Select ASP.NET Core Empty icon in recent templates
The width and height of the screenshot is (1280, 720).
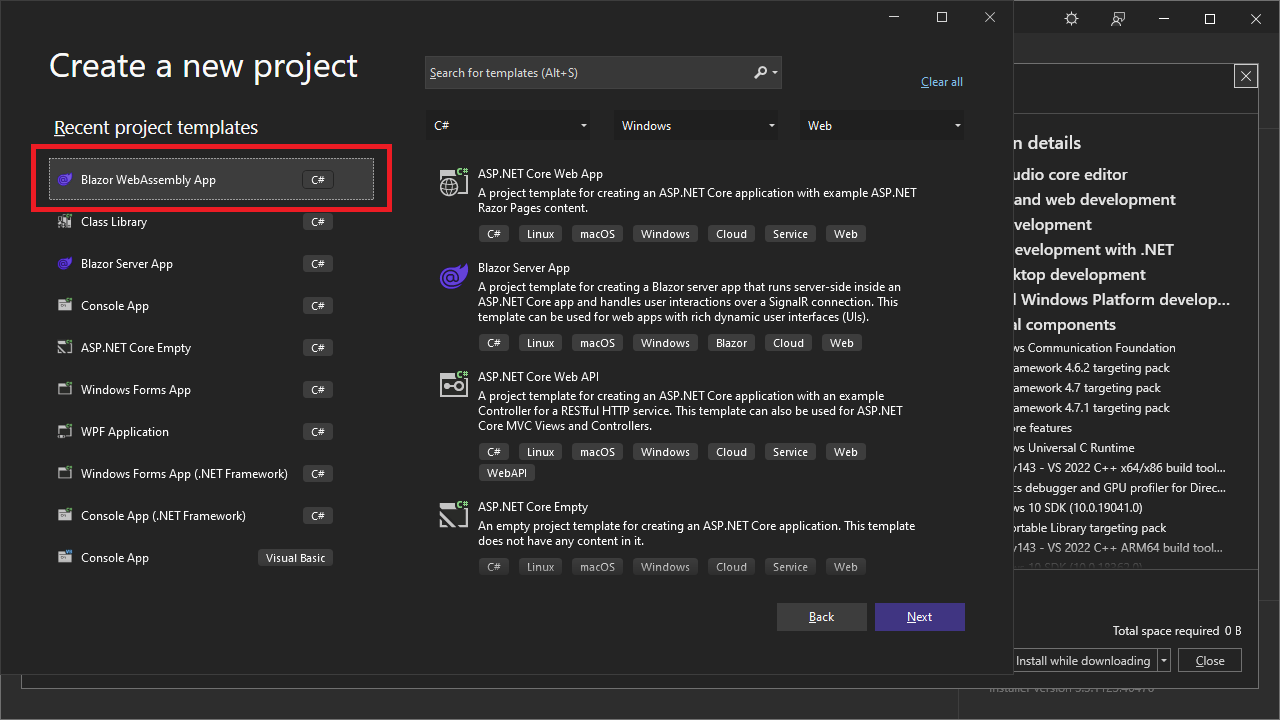(x=65, y=348)
